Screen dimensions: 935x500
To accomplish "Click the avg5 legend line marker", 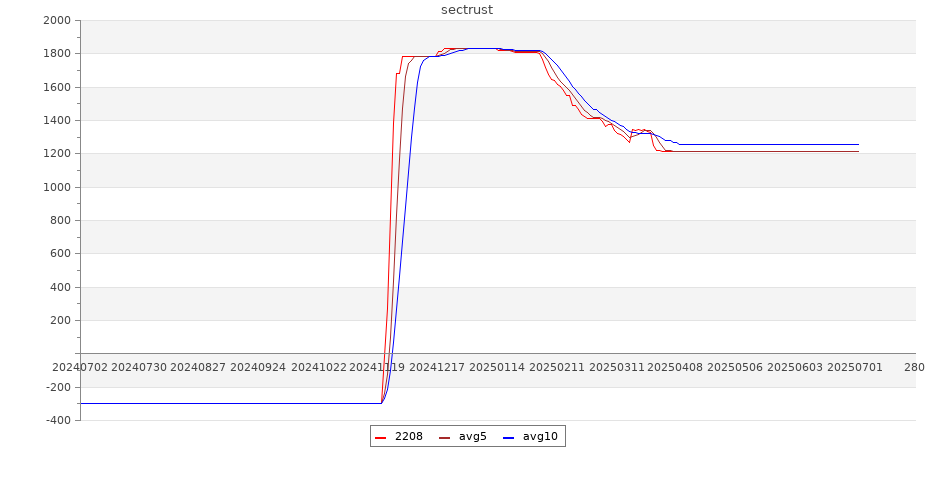I will pyautogui.click(x=444, y=437).
